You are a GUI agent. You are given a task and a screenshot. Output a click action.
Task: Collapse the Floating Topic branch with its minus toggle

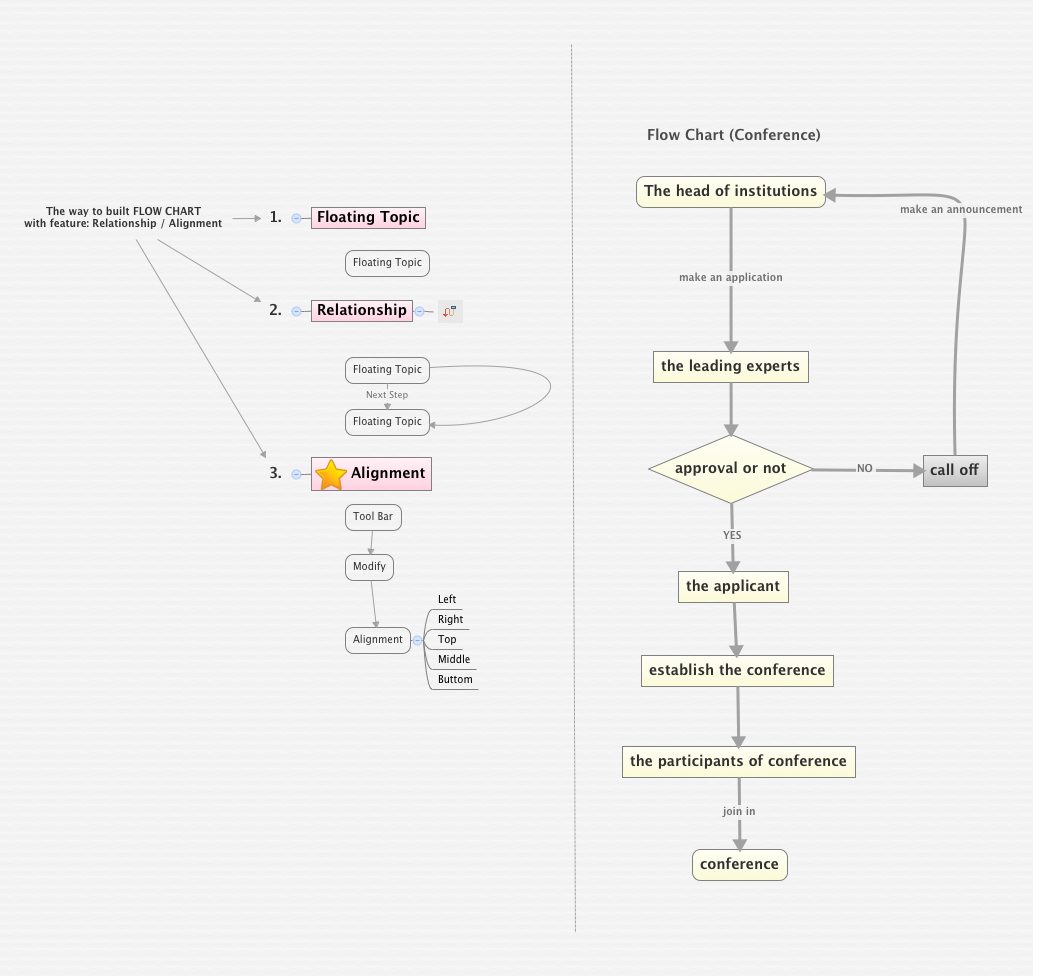click(x=295, y=217)
